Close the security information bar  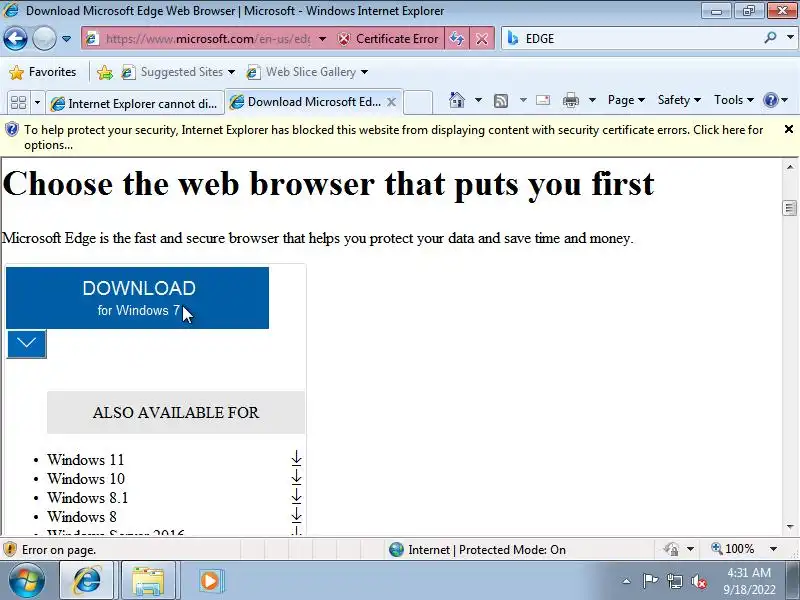click(x=788, y=130)
